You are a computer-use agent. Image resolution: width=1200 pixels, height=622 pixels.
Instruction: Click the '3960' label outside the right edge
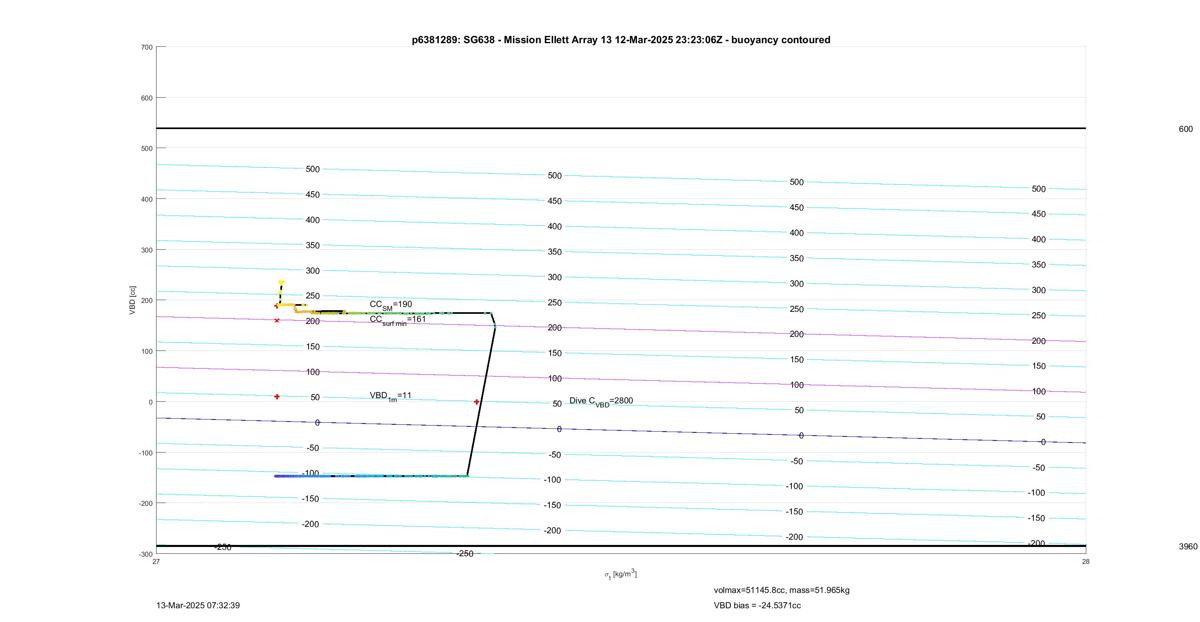click(x=1188, y=547)
